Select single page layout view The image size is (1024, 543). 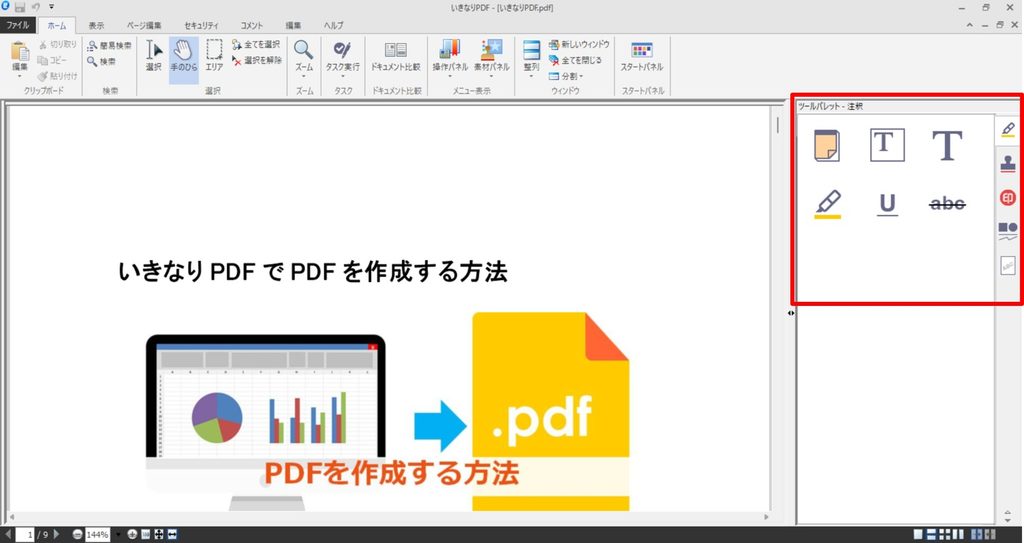coord(918,535)
